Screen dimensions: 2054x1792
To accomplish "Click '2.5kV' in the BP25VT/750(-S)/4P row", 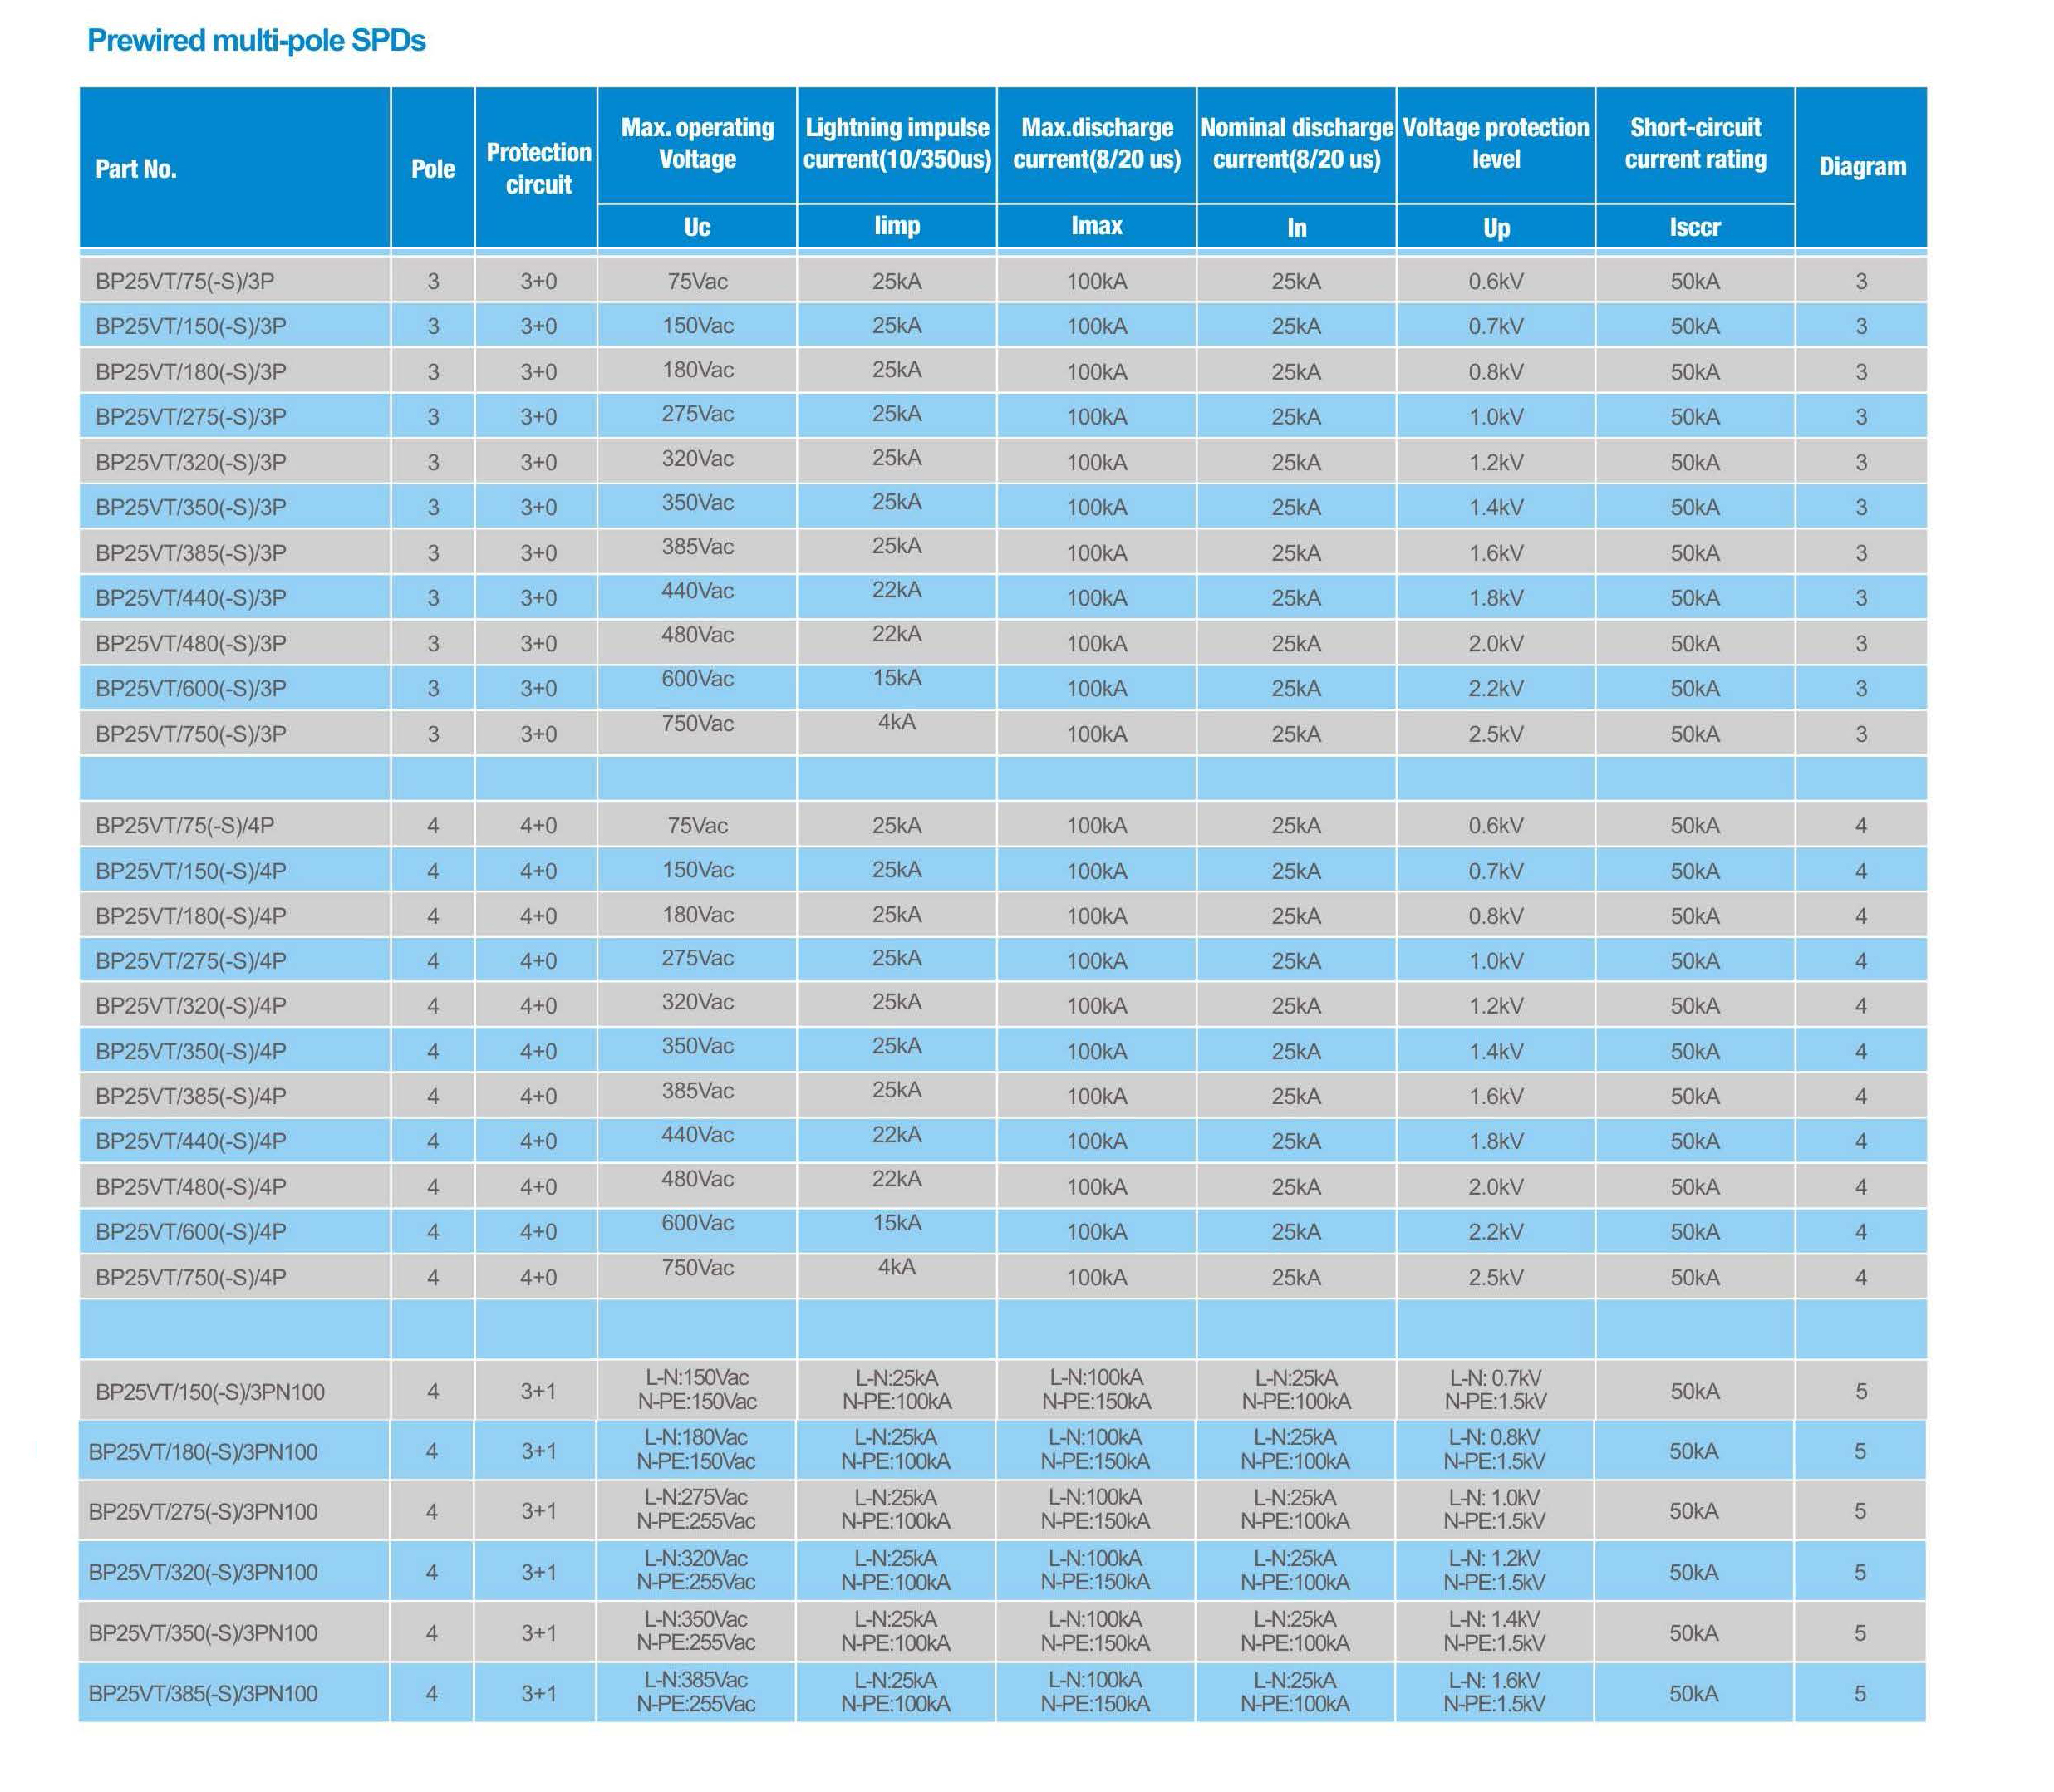I will point(1496,1278).
